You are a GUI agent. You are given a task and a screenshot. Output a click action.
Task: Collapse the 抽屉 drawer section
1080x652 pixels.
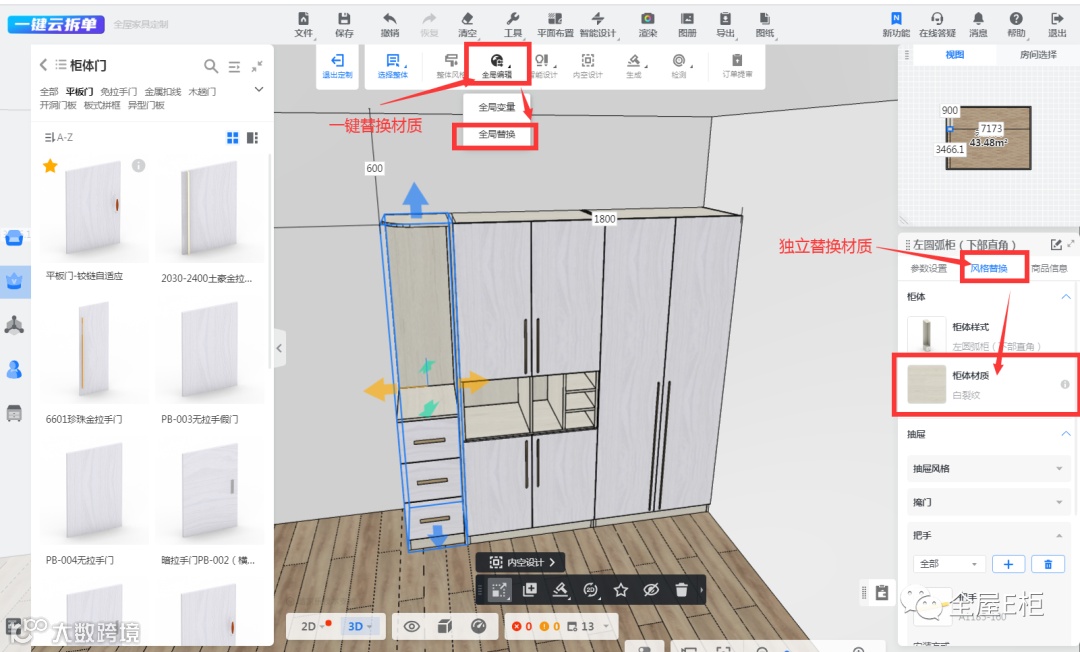point(1066,434)
